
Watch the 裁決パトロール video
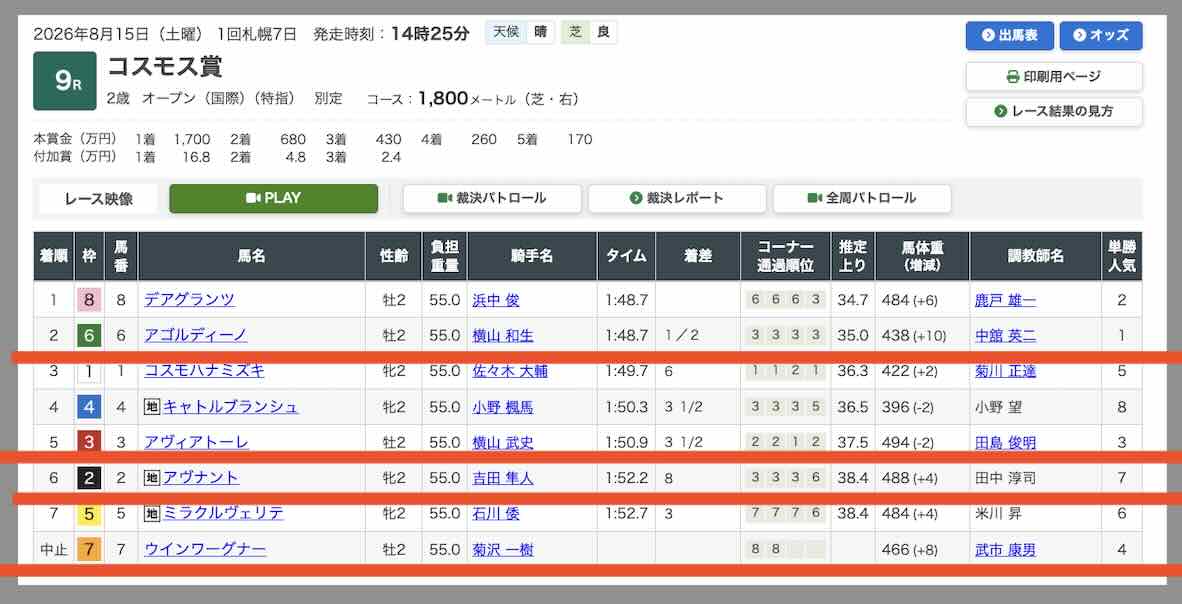(492, 198)
